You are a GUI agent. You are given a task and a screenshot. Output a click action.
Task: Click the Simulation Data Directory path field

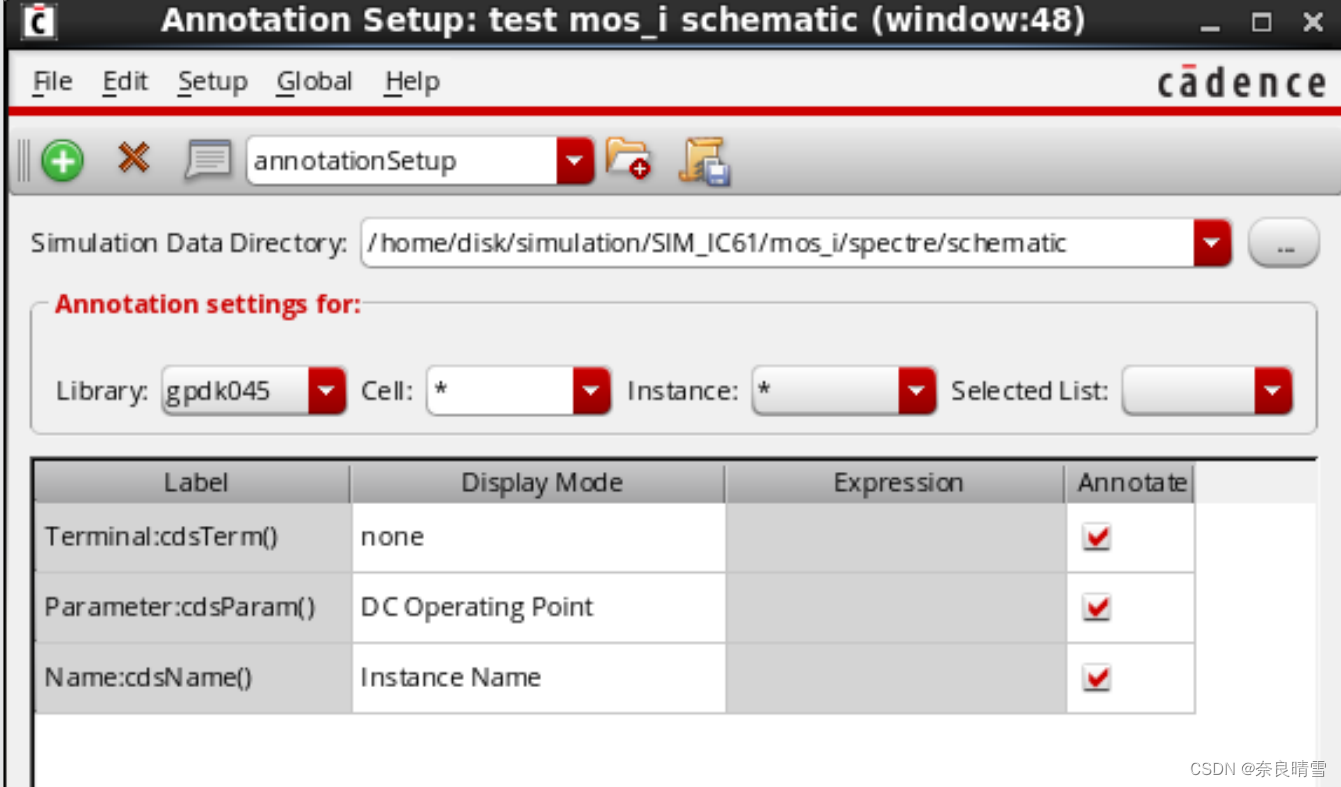[778, 243]
